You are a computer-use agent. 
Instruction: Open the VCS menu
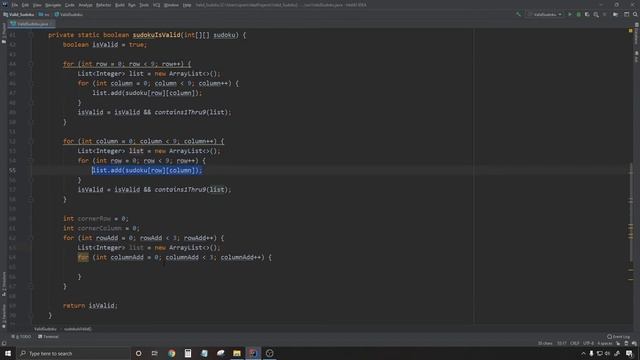[157, 5]
